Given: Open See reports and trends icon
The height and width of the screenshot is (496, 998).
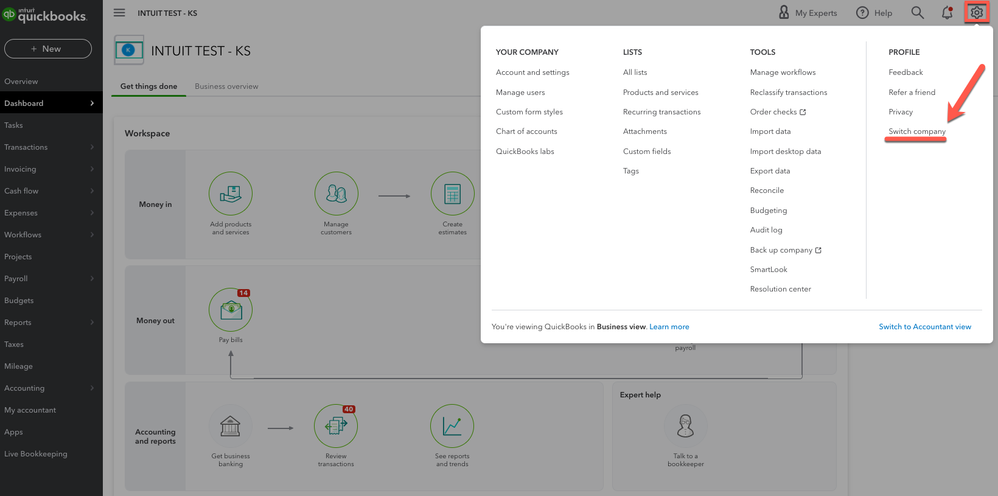Looking at the screenshot, I should point(453,425).
